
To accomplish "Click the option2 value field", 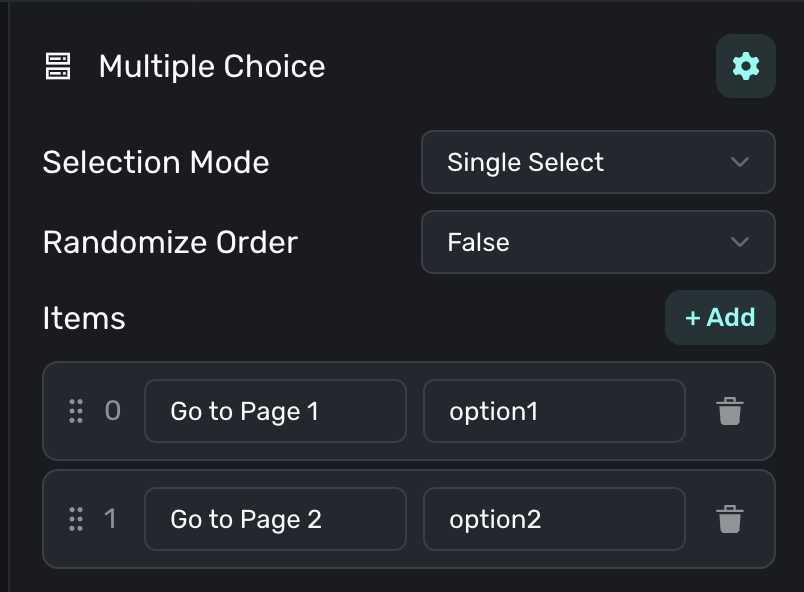I will pos(554,519).
